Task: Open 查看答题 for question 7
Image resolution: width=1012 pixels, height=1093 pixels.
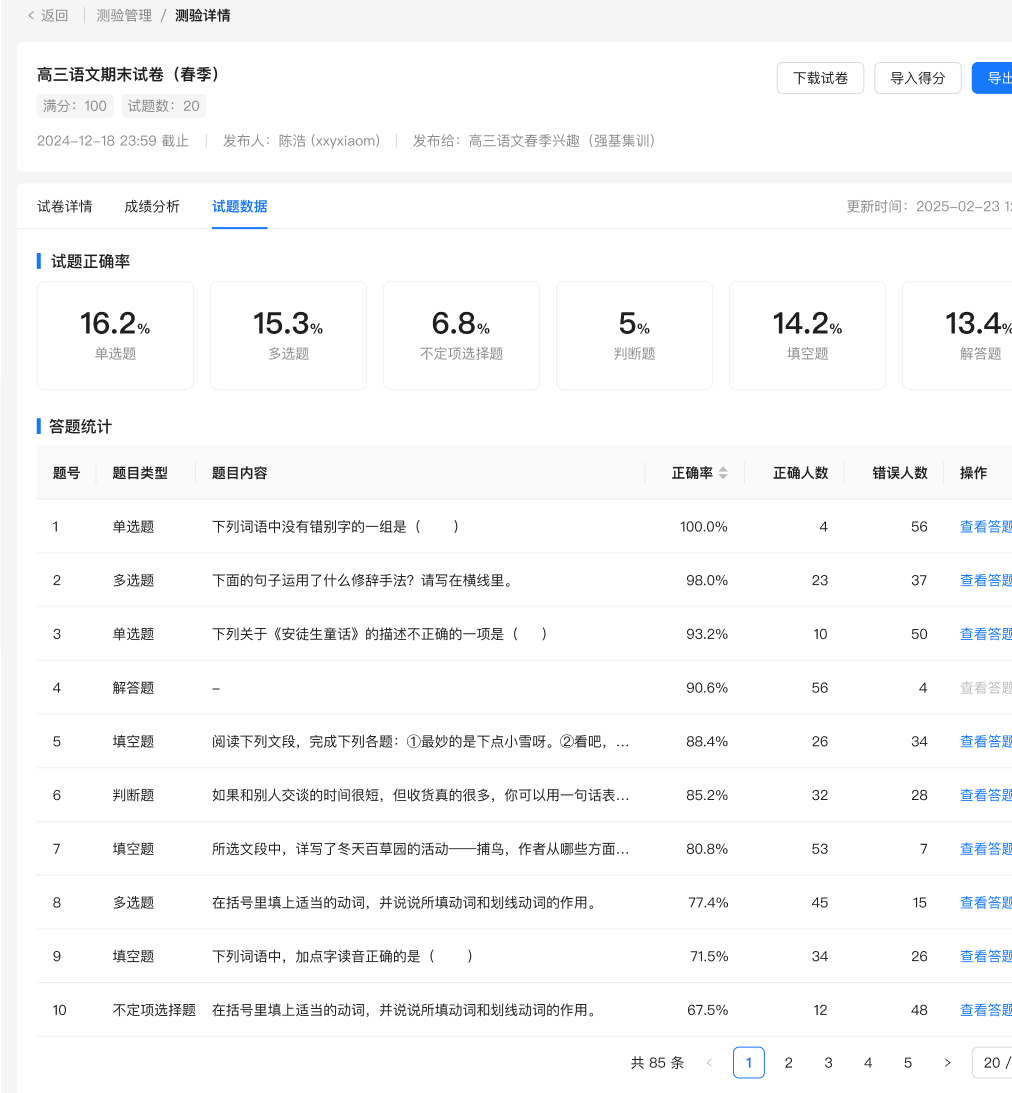Action: 986,849
